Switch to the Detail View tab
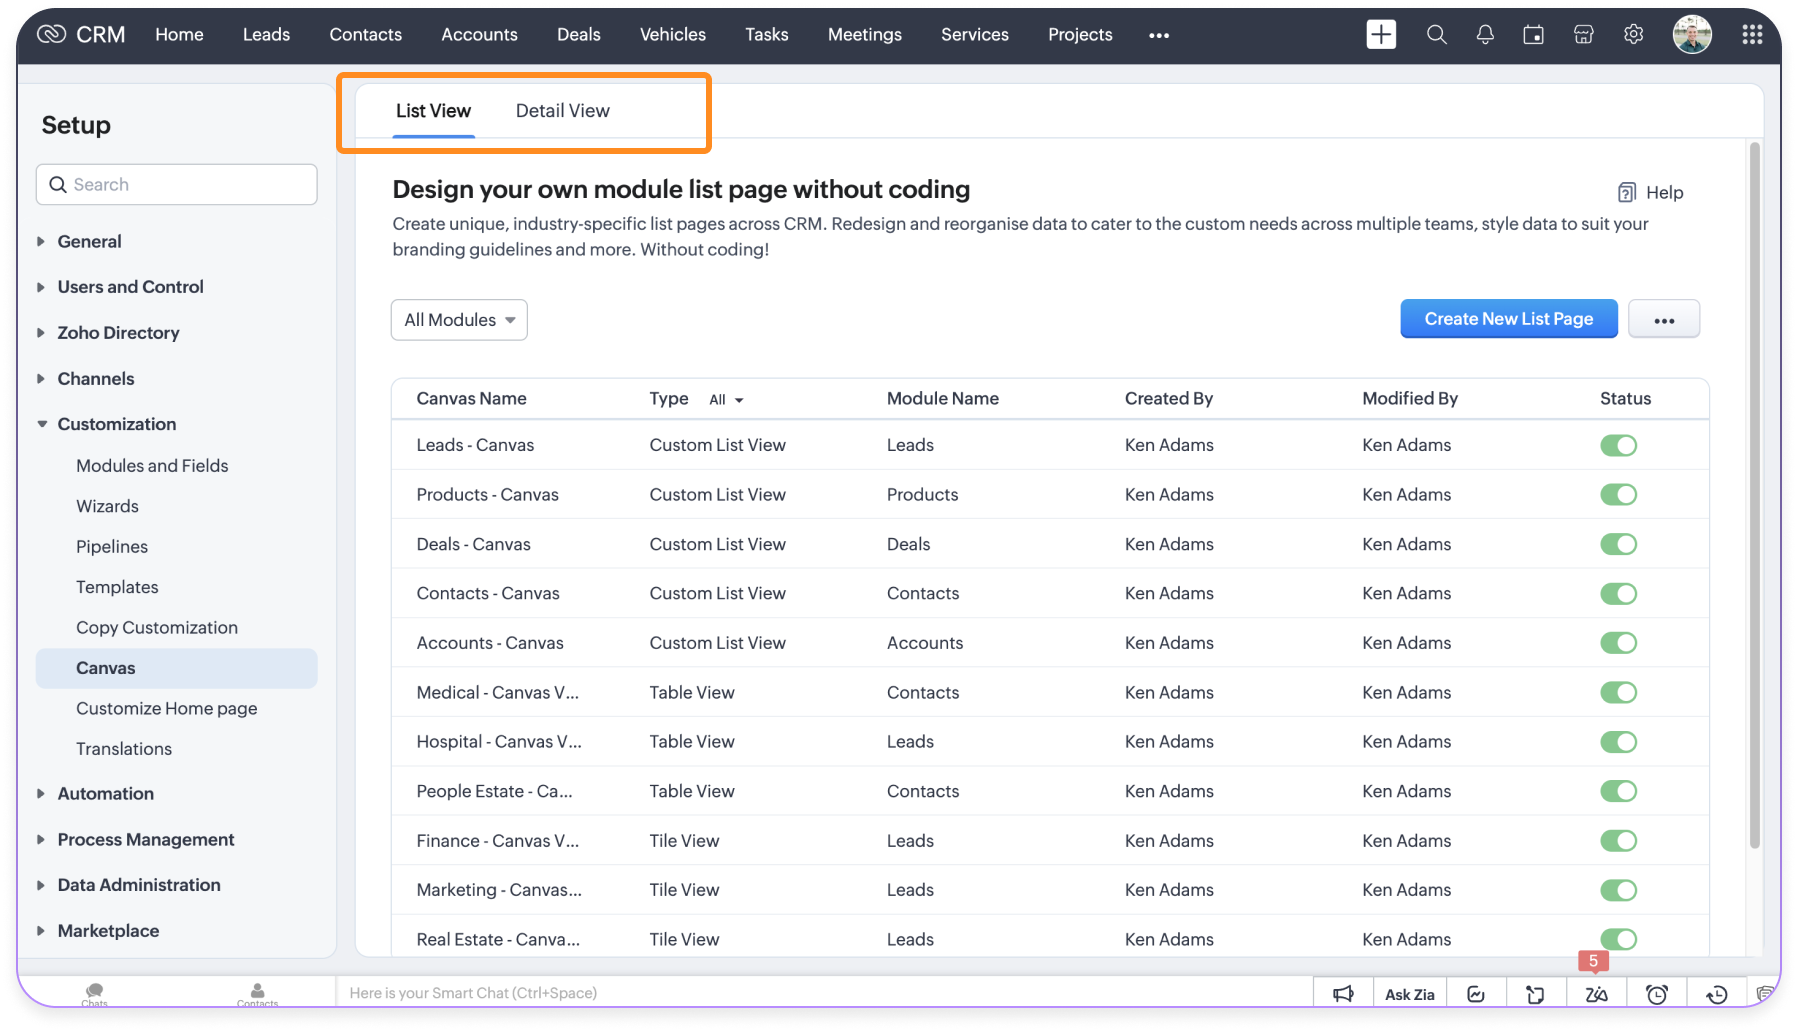Image resolution: width=1798 pixels, height=1032 pixels. click(562, 111)
